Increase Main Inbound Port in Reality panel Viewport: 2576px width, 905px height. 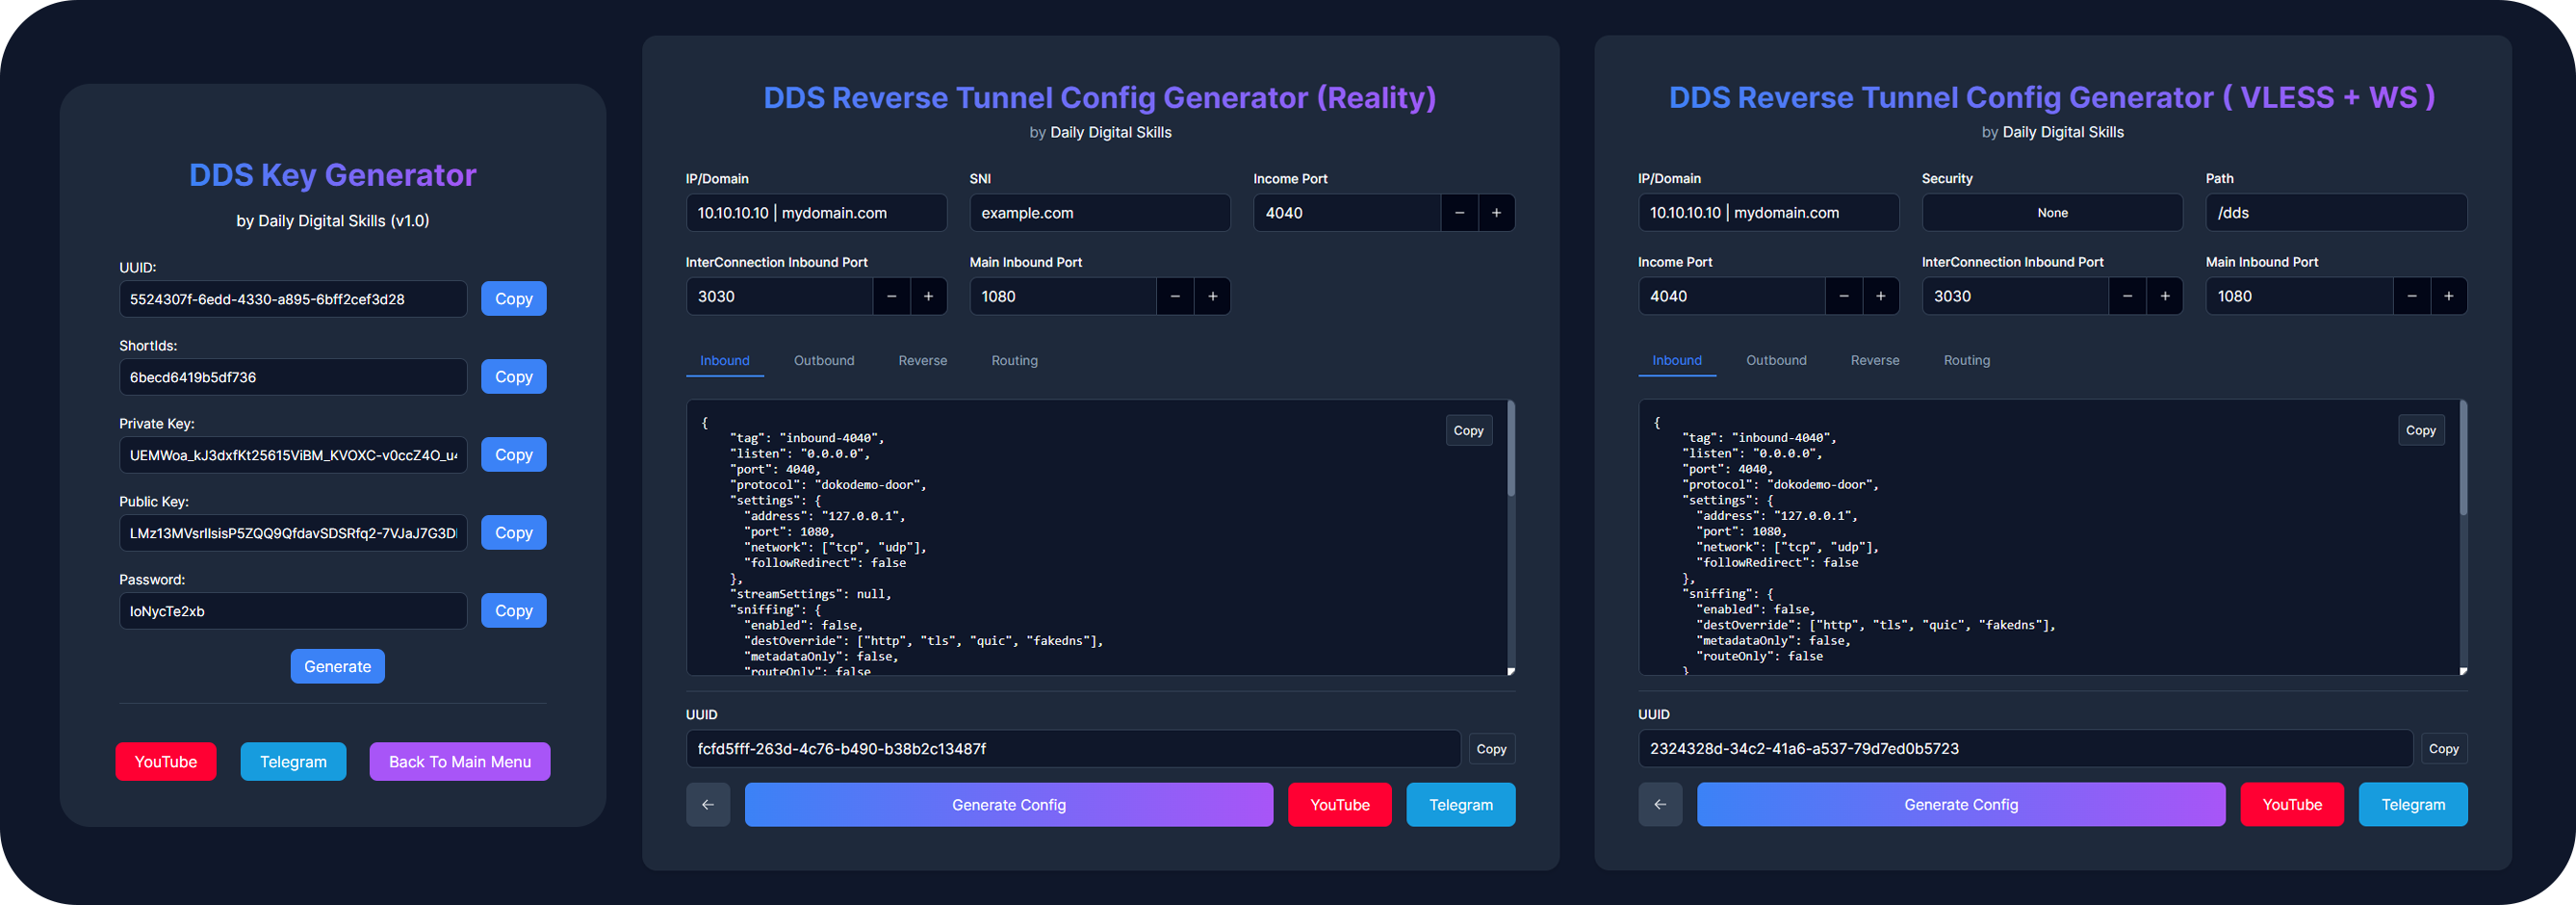[x=1212, y=296]
